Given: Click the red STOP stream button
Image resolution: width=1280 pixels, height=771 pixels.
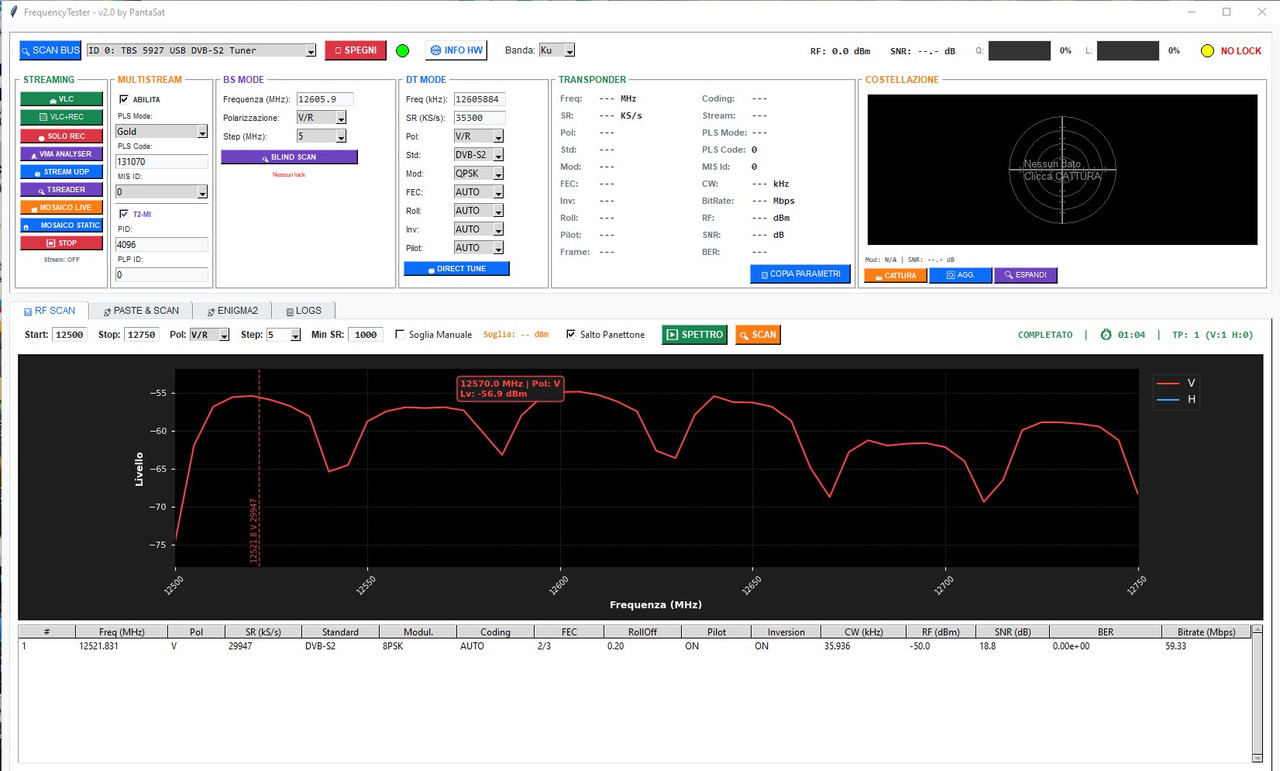Looking at the screenshot, I should pyautogui.click(x=61, y=243).
